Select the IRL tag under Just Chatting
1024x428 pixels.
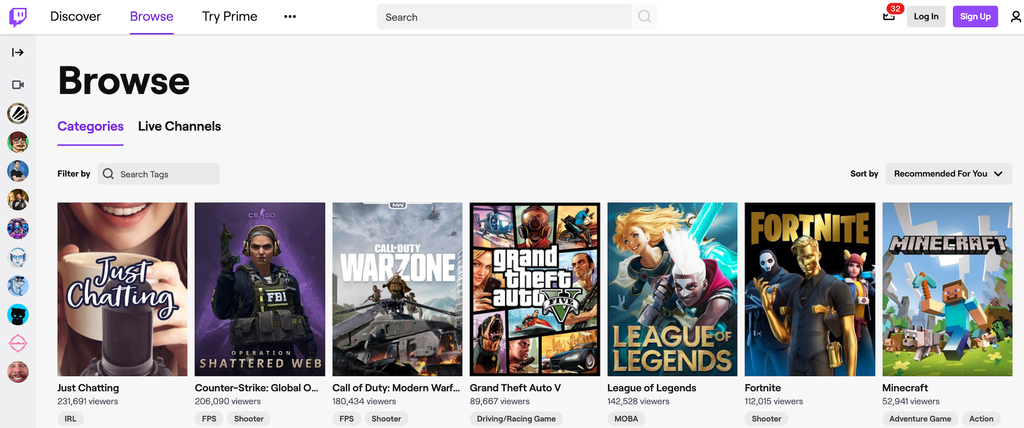pos(71,419)
